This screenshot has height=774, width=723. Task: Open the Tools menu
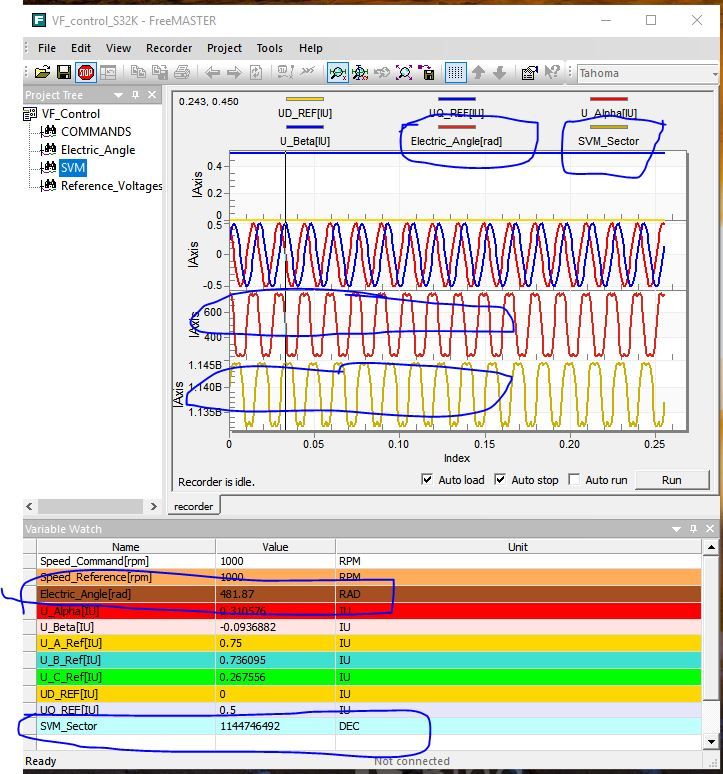click(269, 48)
